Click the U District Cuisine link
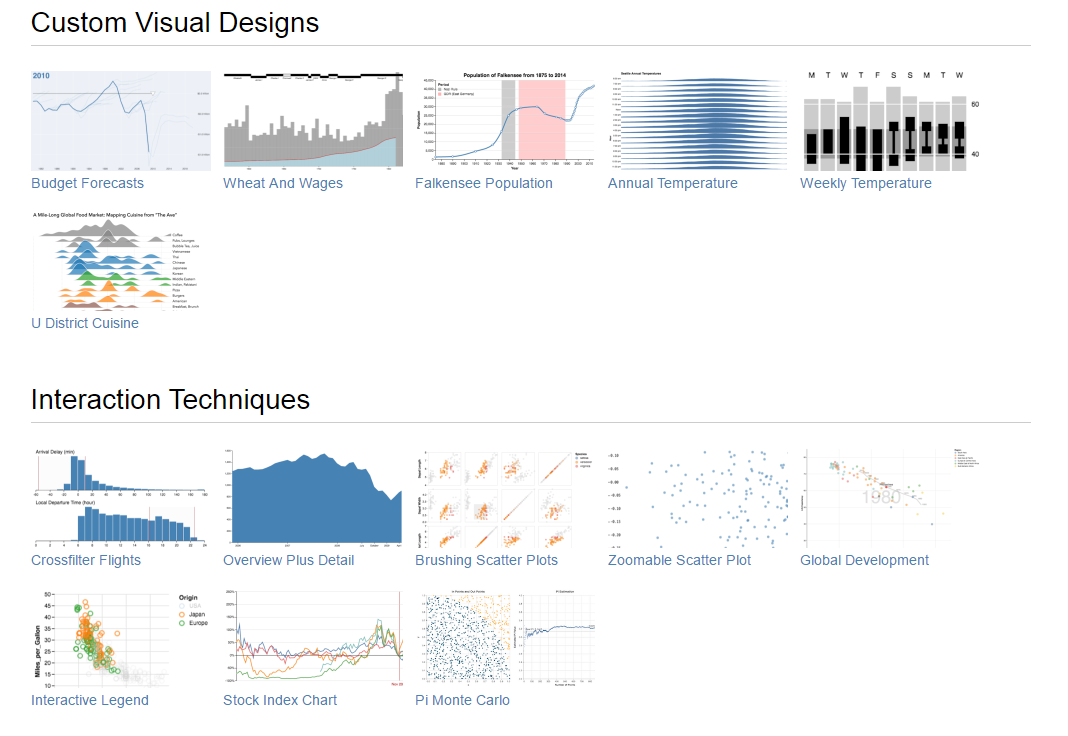Viewport: 1068px width, 736px height. pos(85,323)
